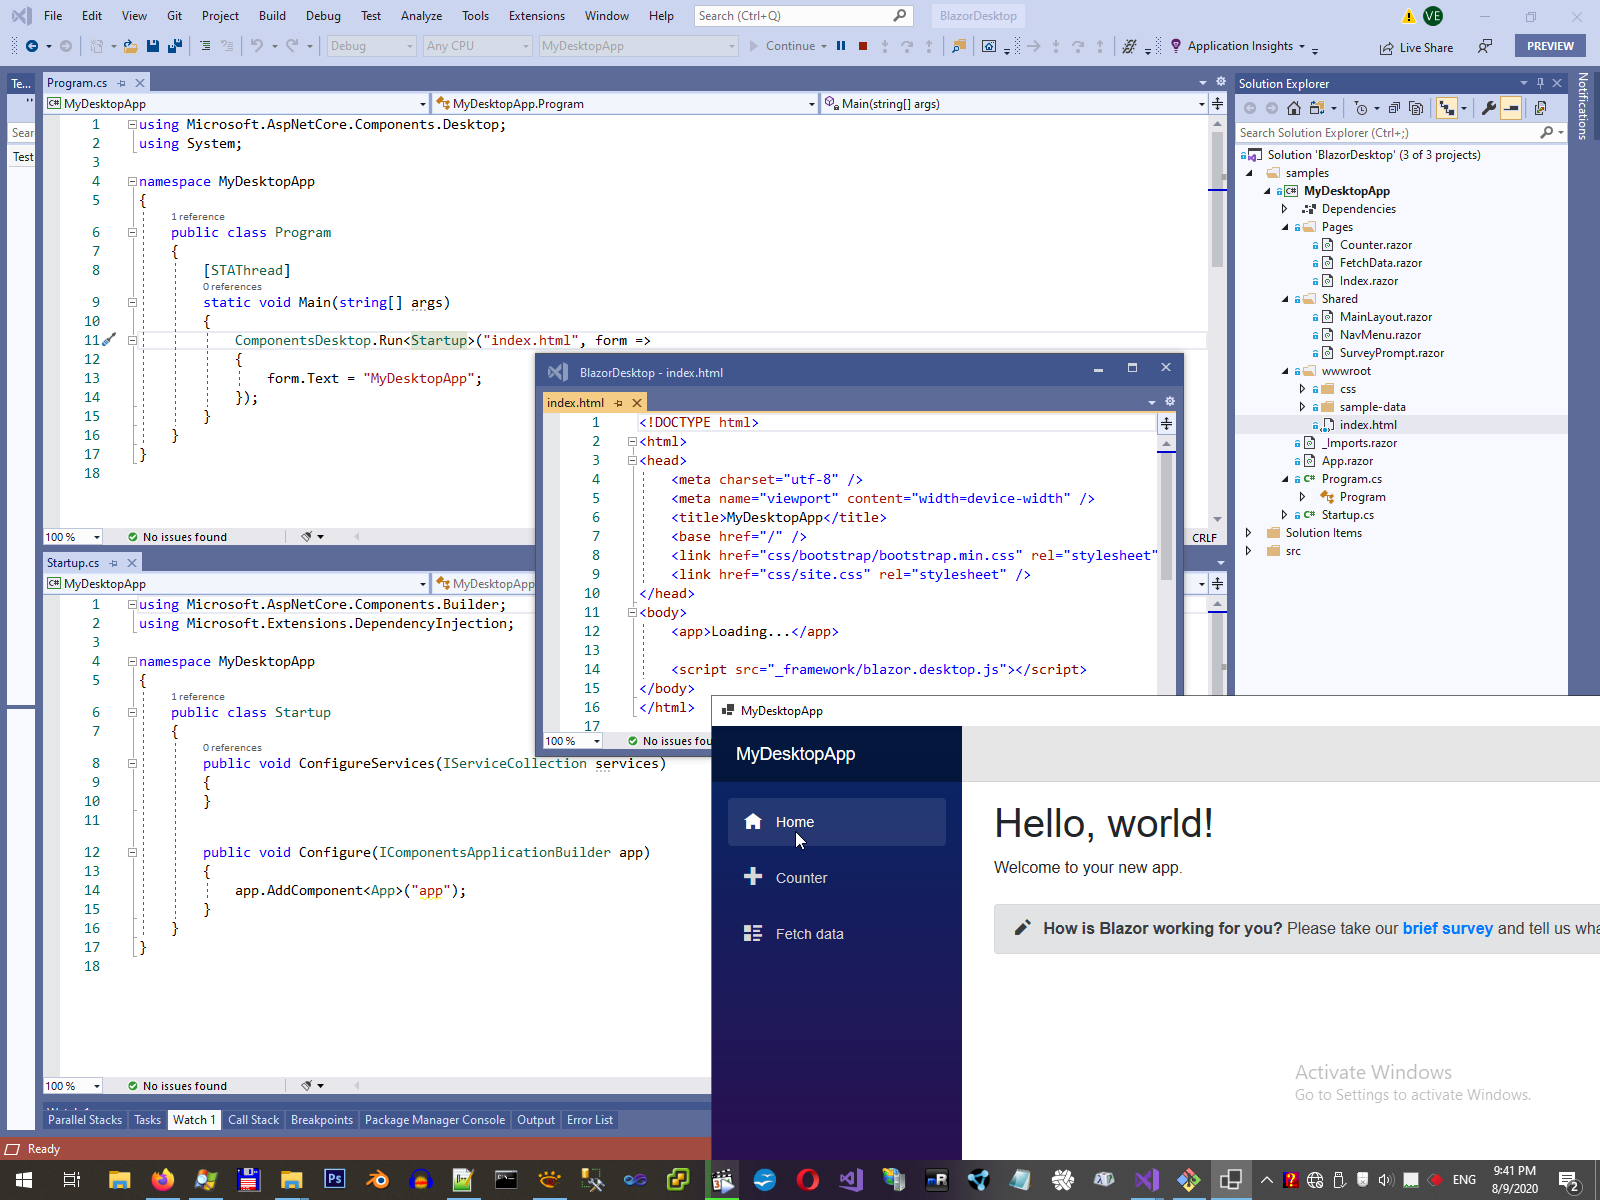Open the Extensions menu

[x=536, y=16]
